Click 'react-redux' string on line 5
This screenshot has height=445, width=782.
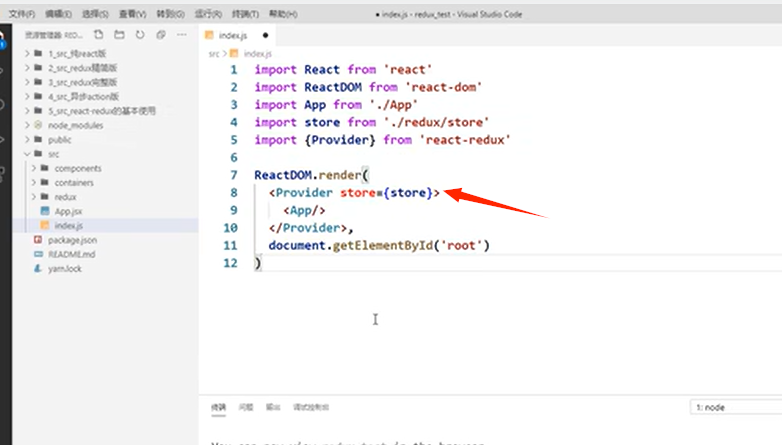[x=465, y=140]
